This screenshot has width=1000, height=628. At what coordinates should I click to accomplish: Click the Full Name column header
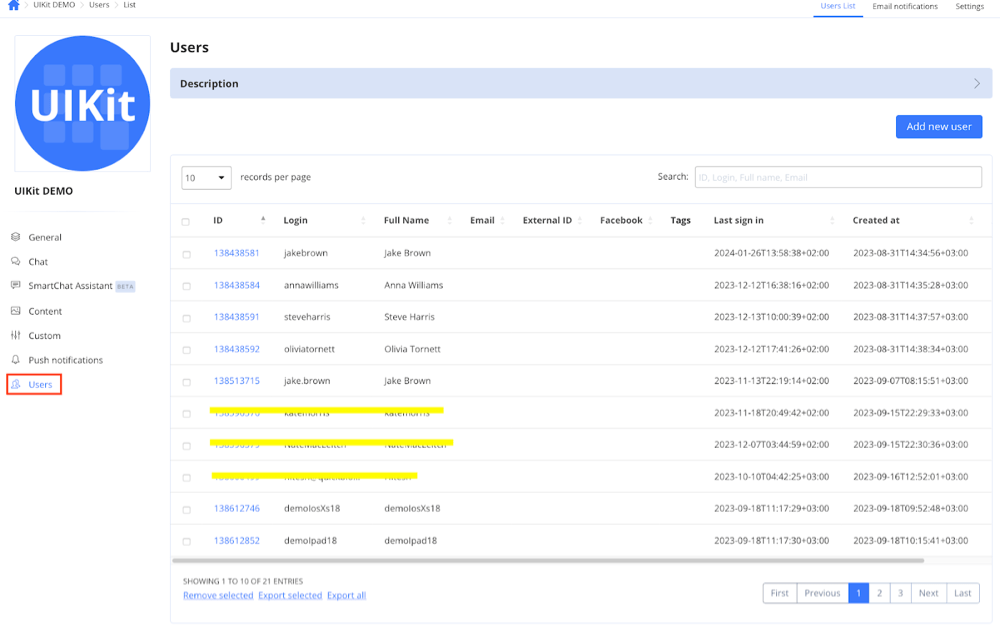click(406, 220)
